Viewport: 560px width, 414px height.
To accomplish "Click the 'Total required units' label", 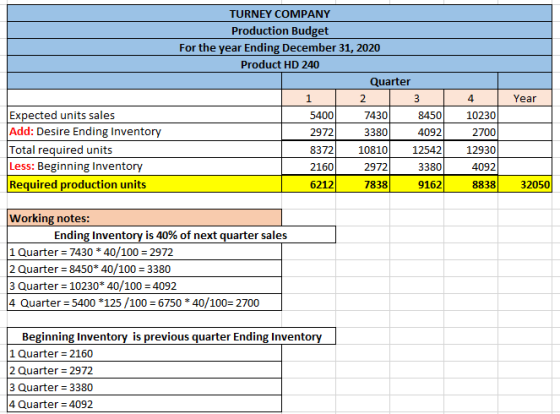I will point(144,149).
